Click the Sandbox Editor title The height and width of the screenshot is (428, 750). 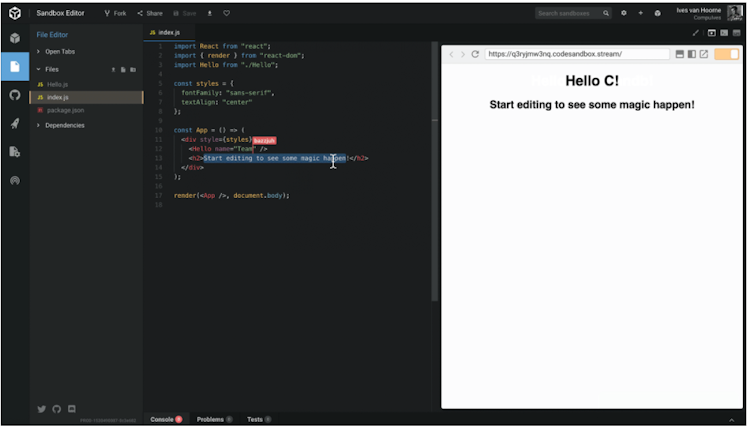[x=60, y=13]
